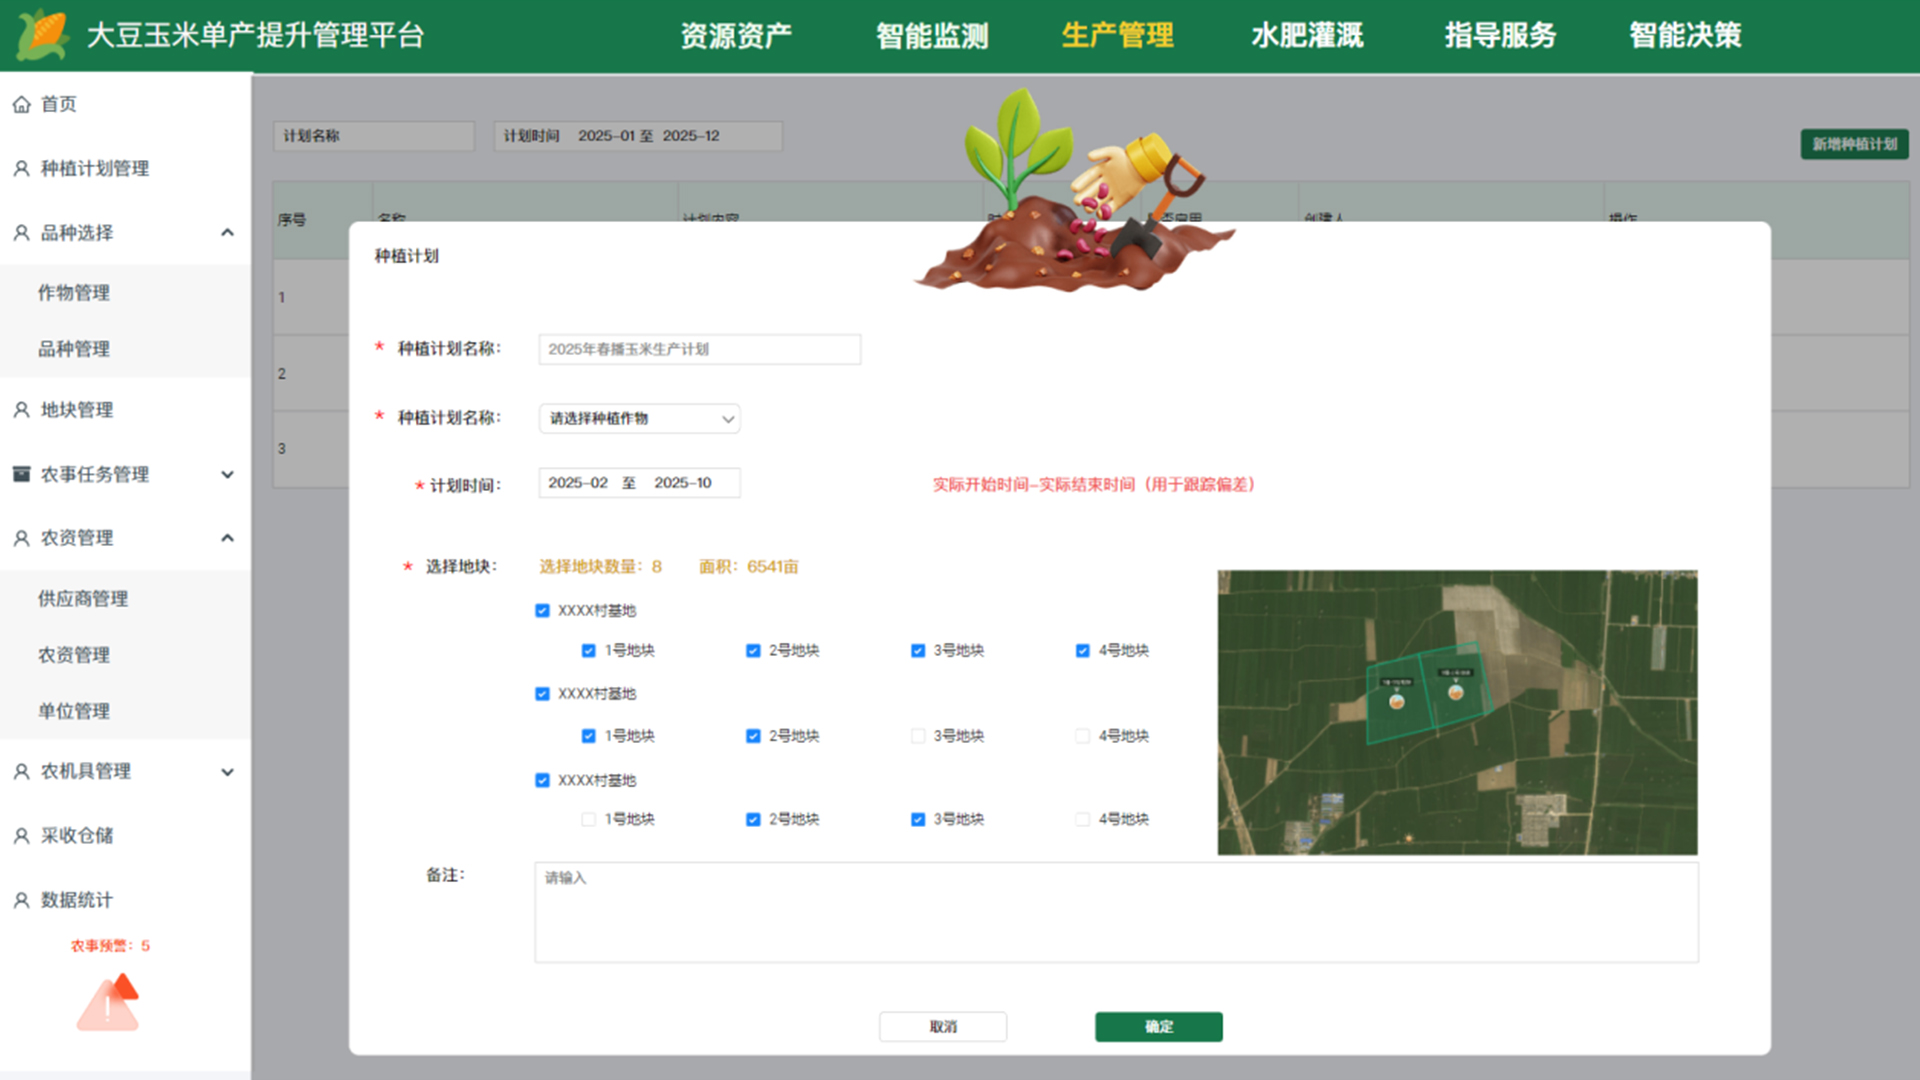
Task: Open 种植计划管理 from the sidebar
Action: pyautogui.click(x=94, y=168)
